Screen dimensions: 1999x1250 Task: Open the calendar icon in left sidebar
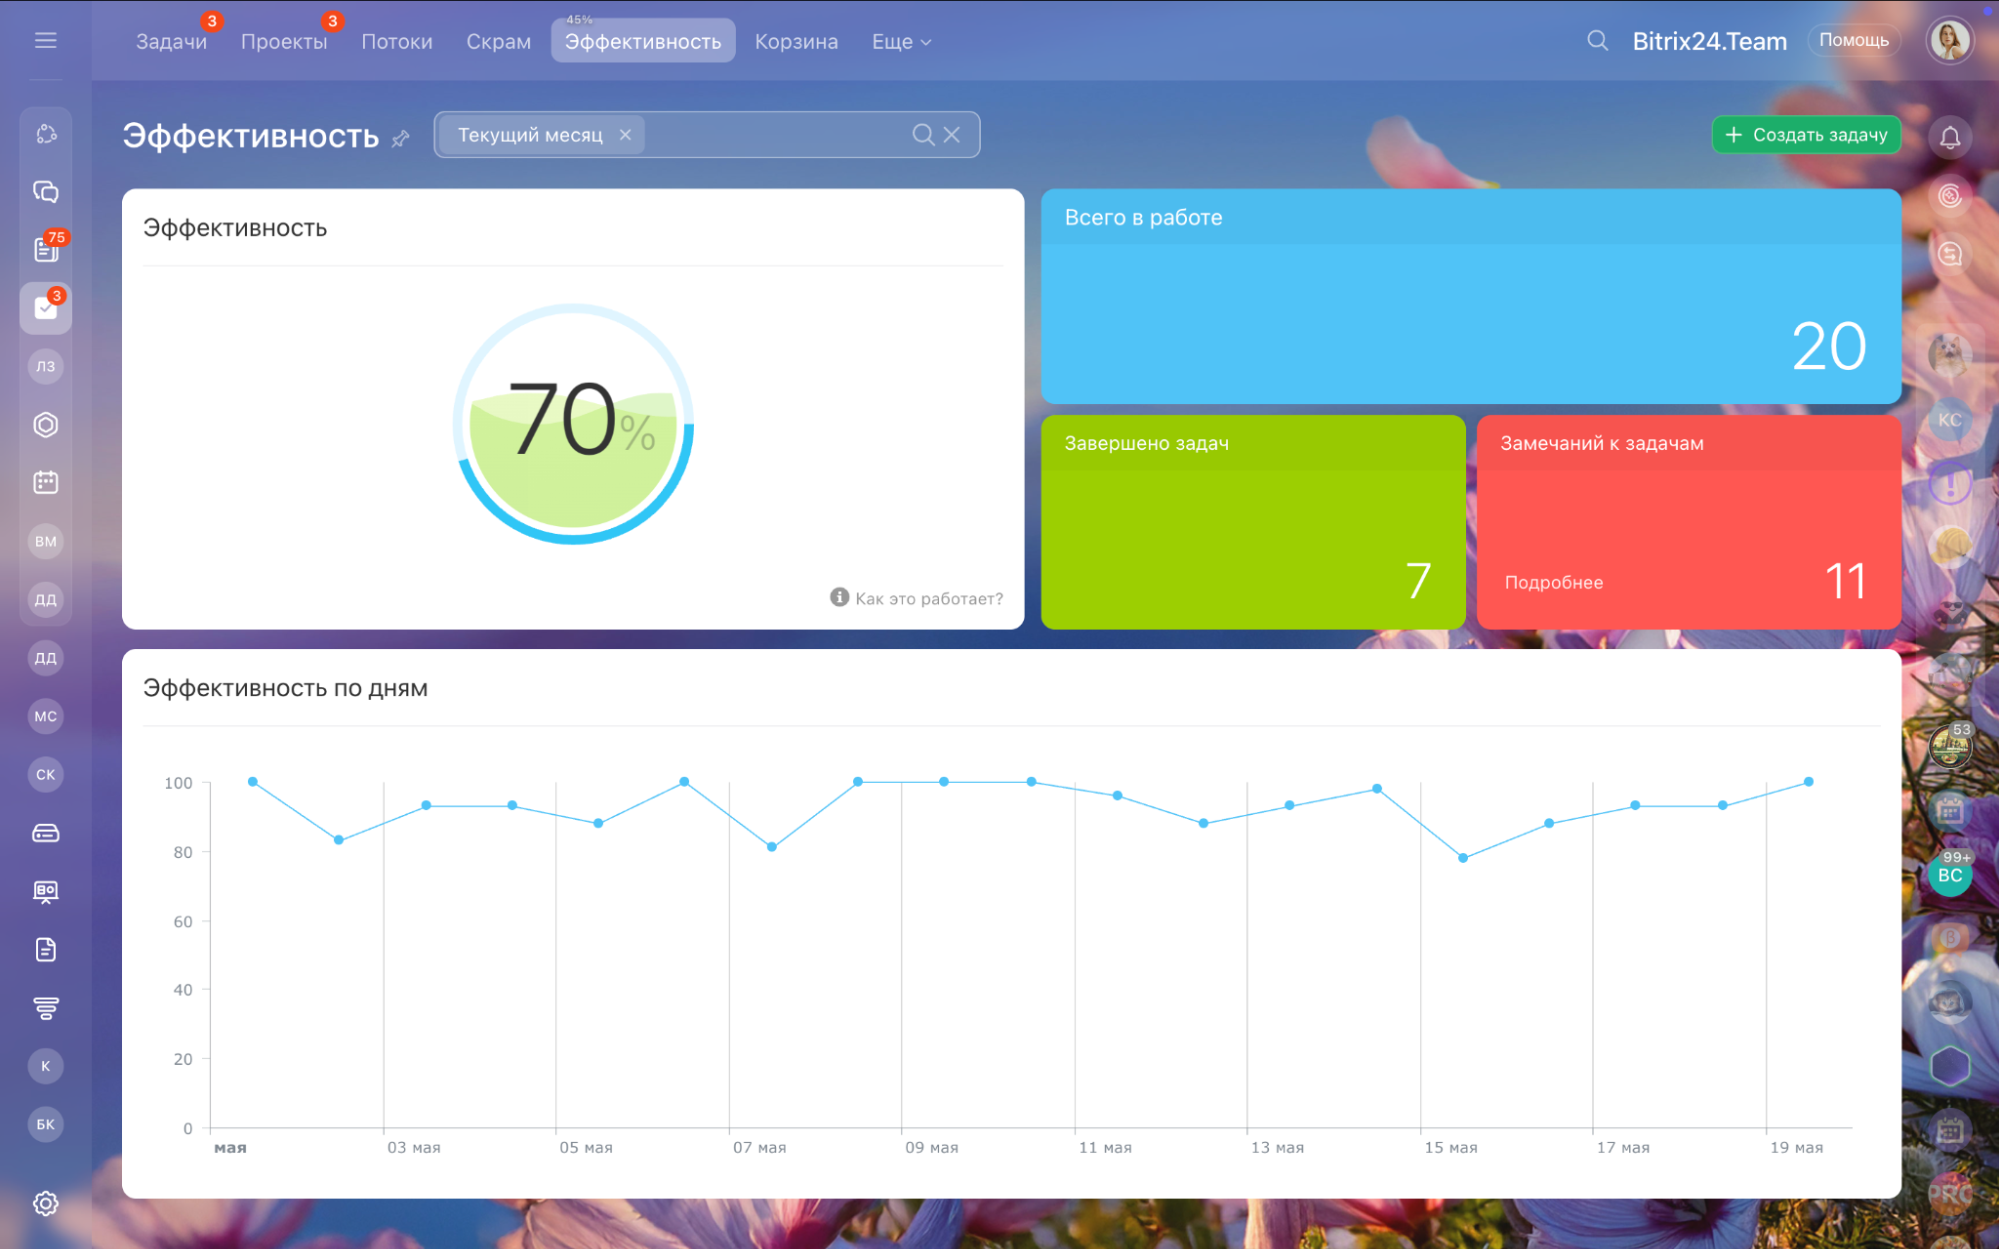45,483
